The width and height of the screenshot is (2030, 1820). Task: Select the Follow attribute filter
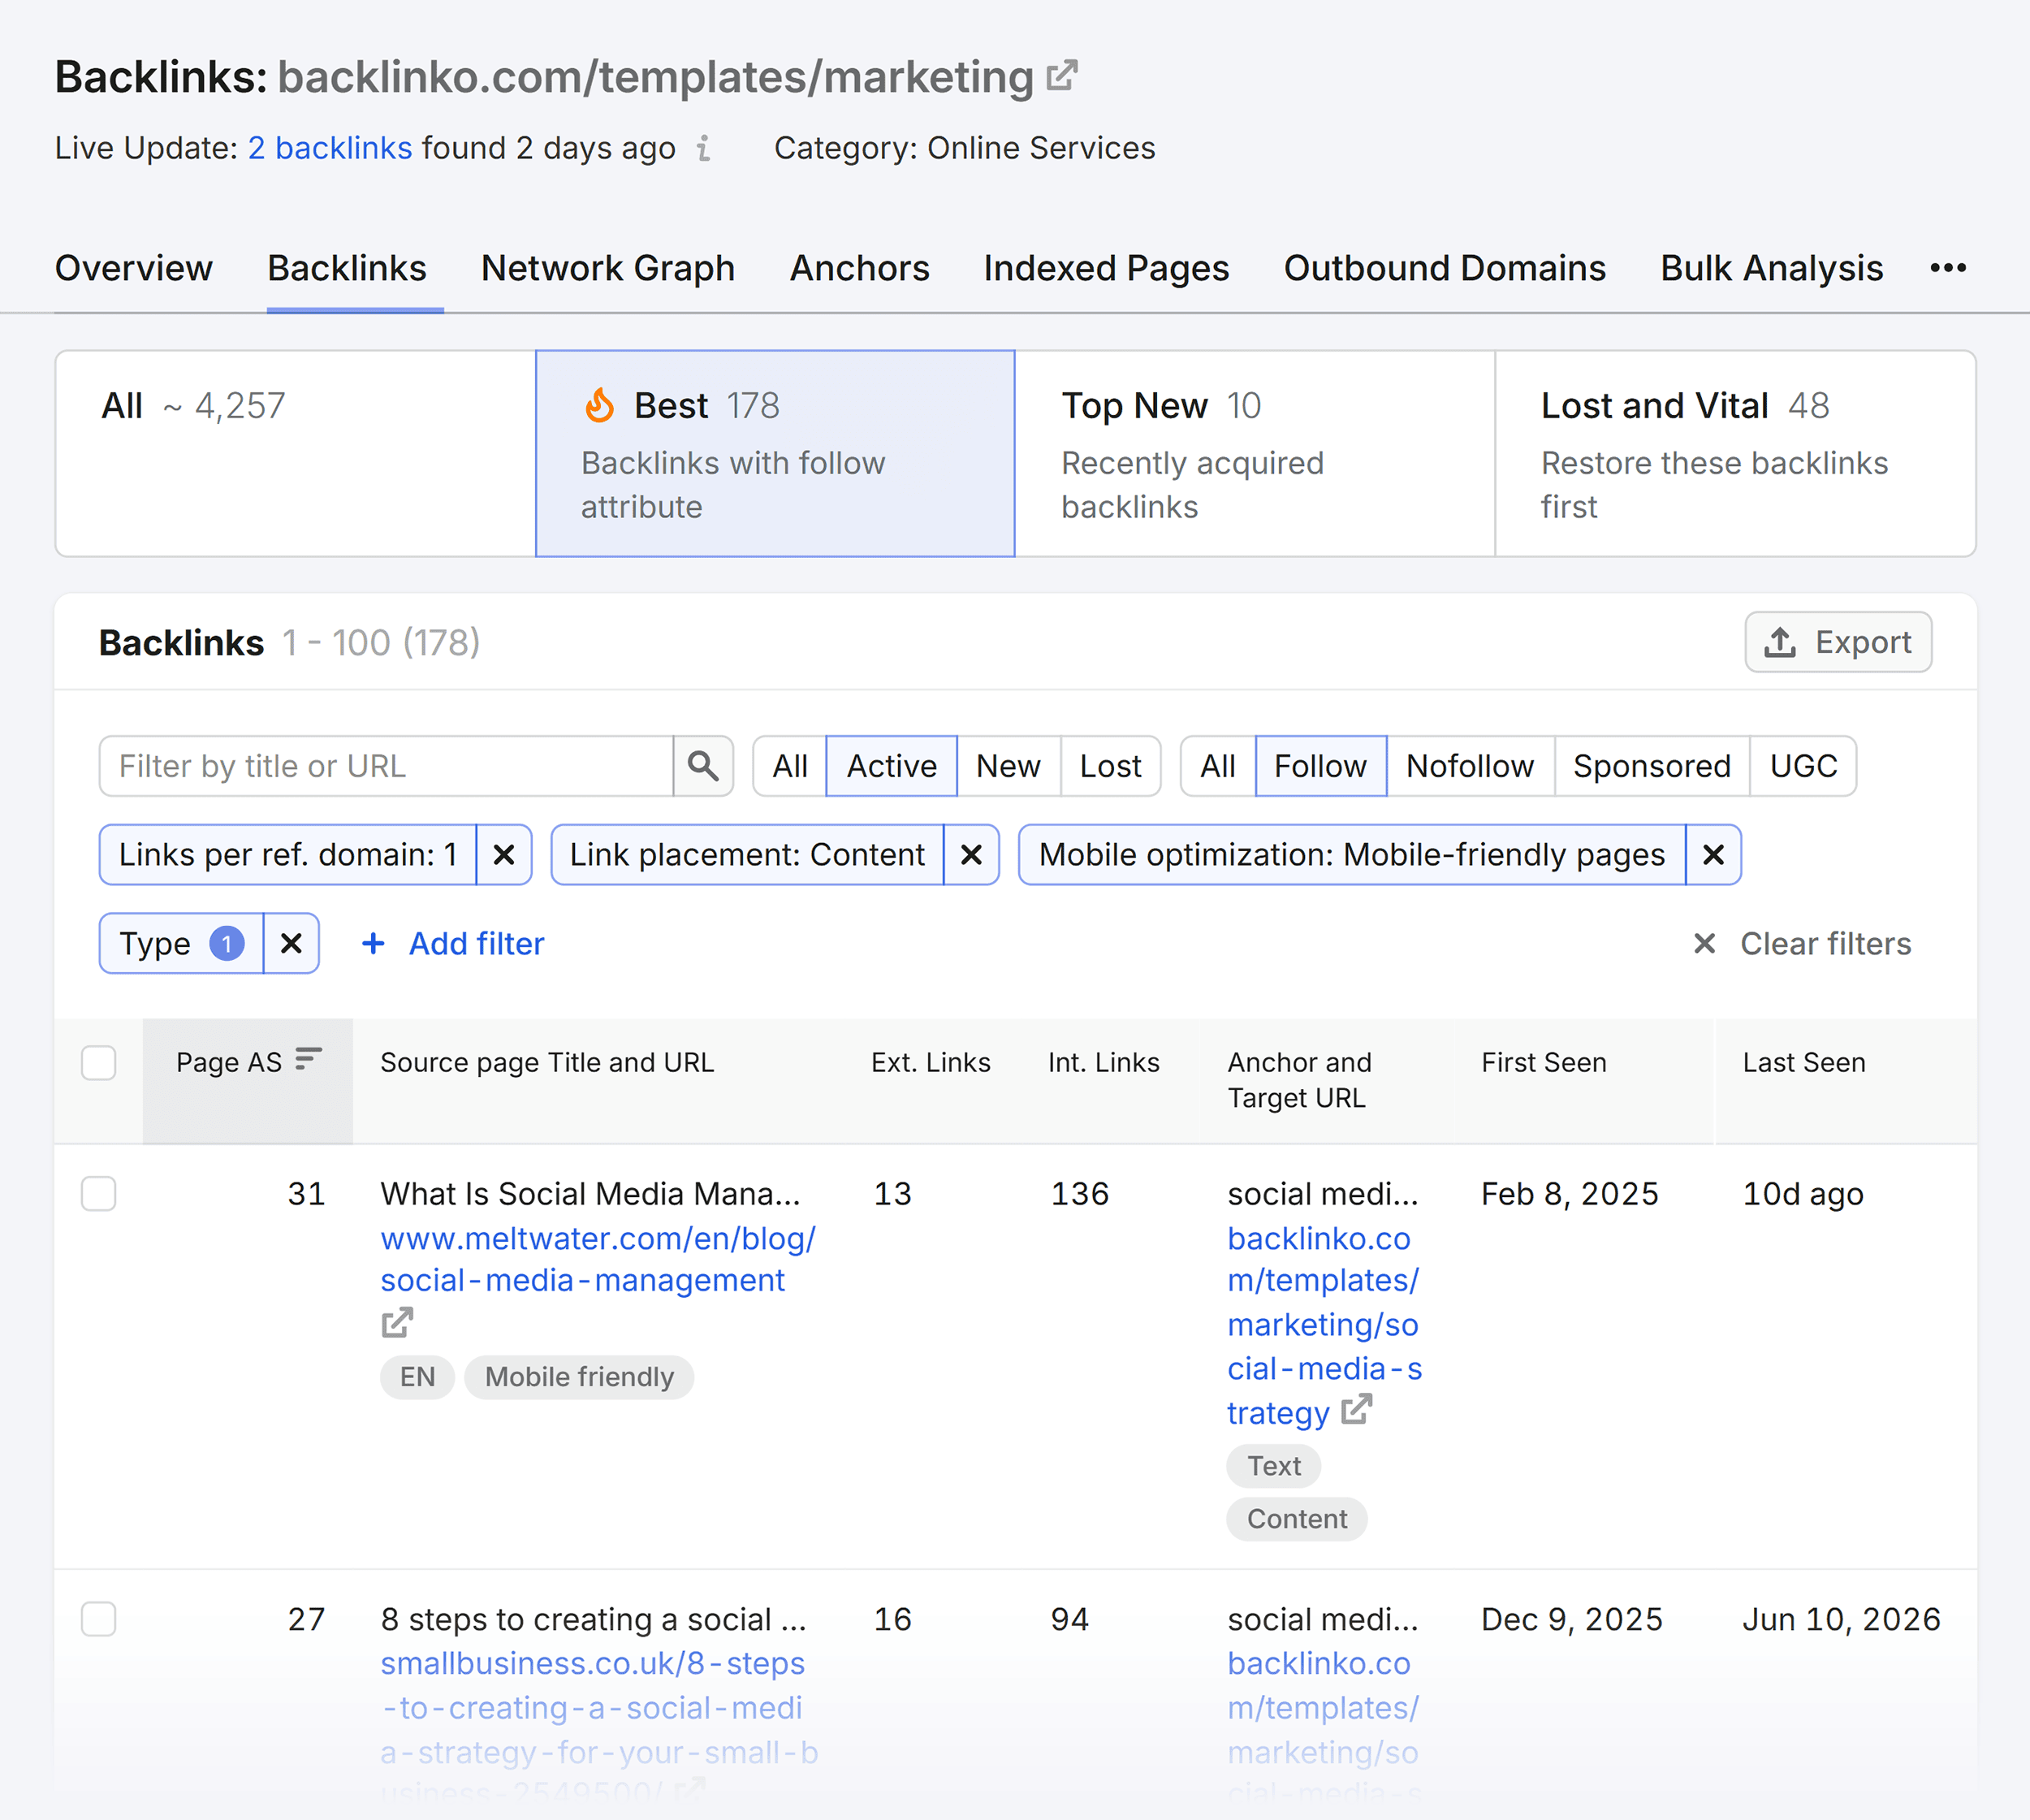pos(1320,766)
